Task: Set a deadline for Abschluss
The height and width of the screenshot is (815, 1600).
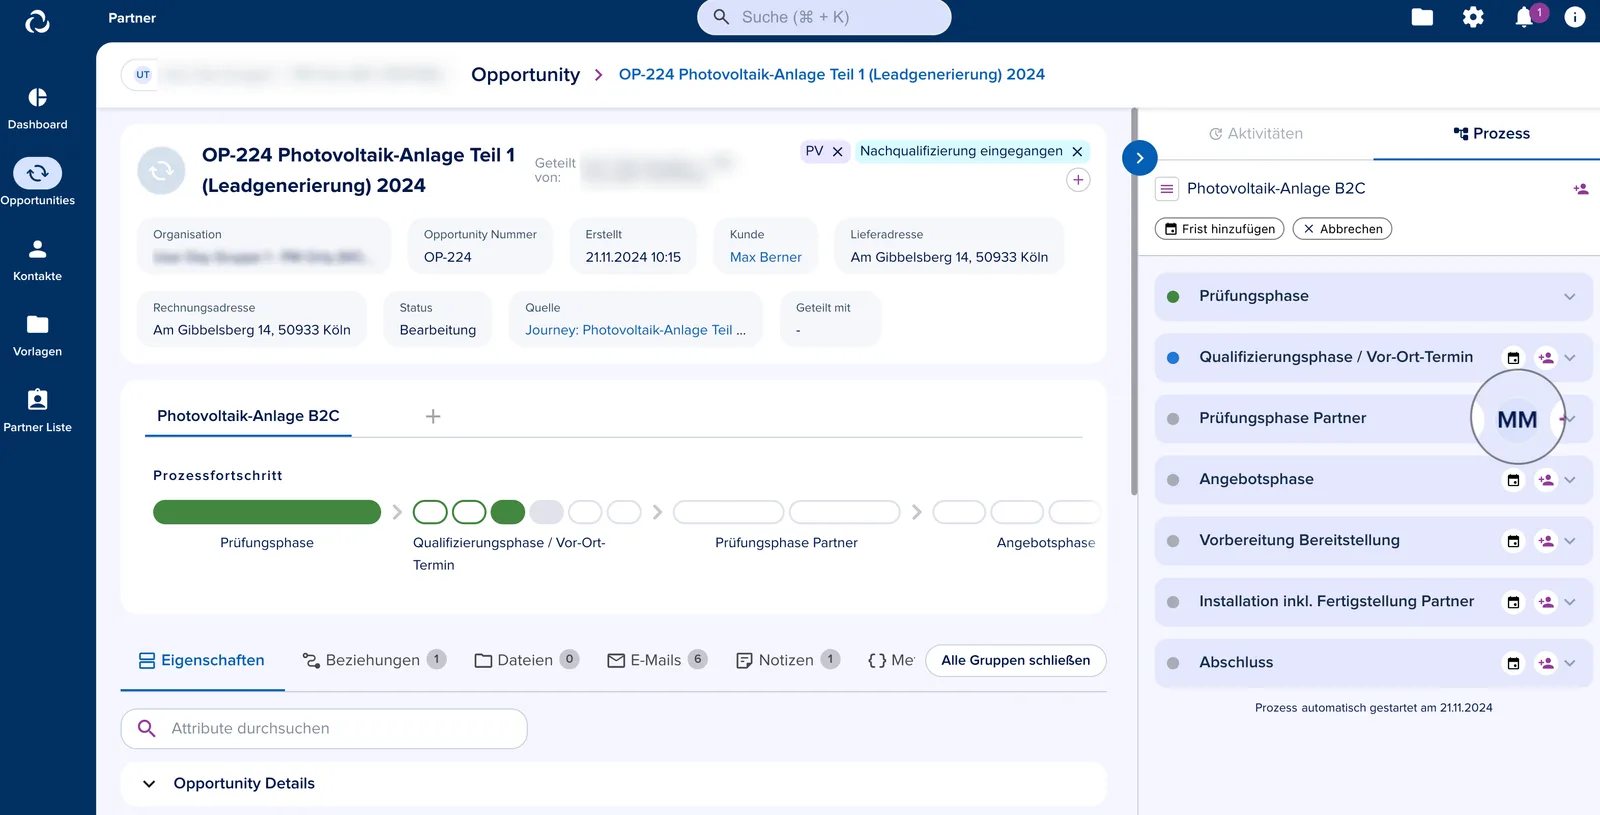Action: 1514,663
